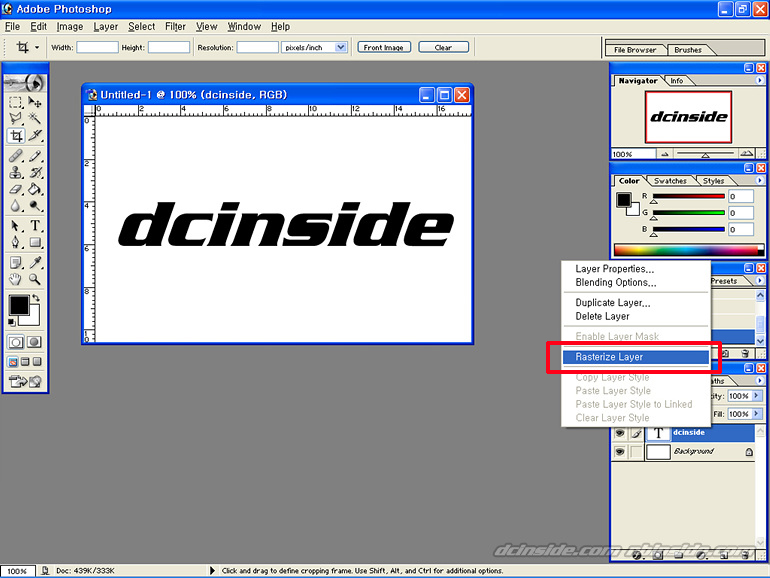The image size is (770, 578).
Task: Select the Dodge tool
Action: pyautogui.click(x=34, y=206)
